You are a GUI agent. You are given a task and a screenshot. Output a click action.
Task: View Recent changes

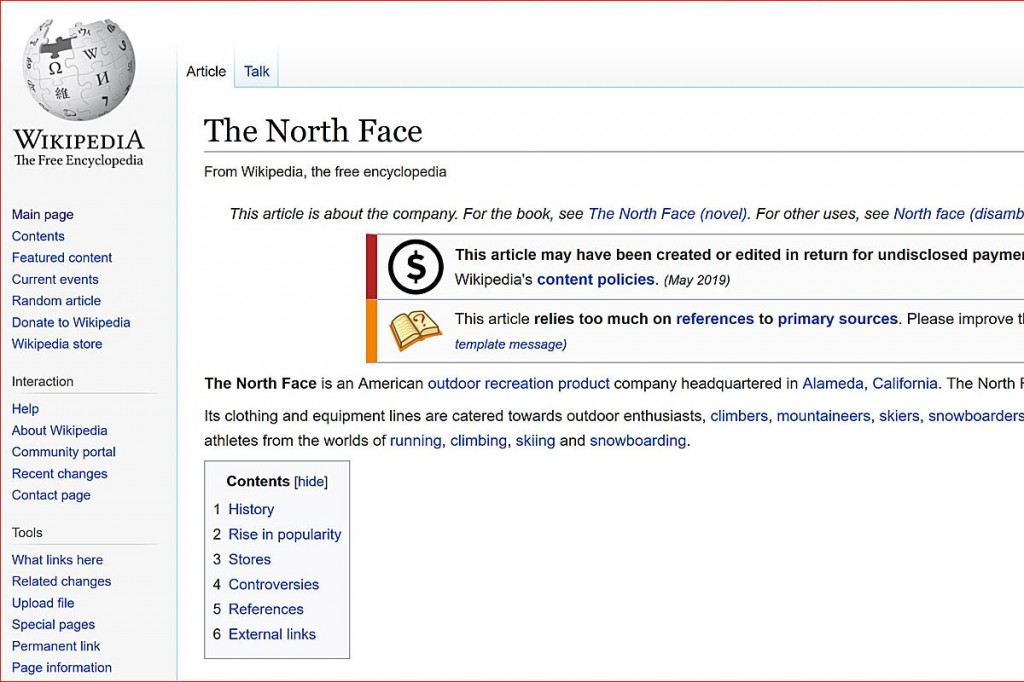(59, 473)
